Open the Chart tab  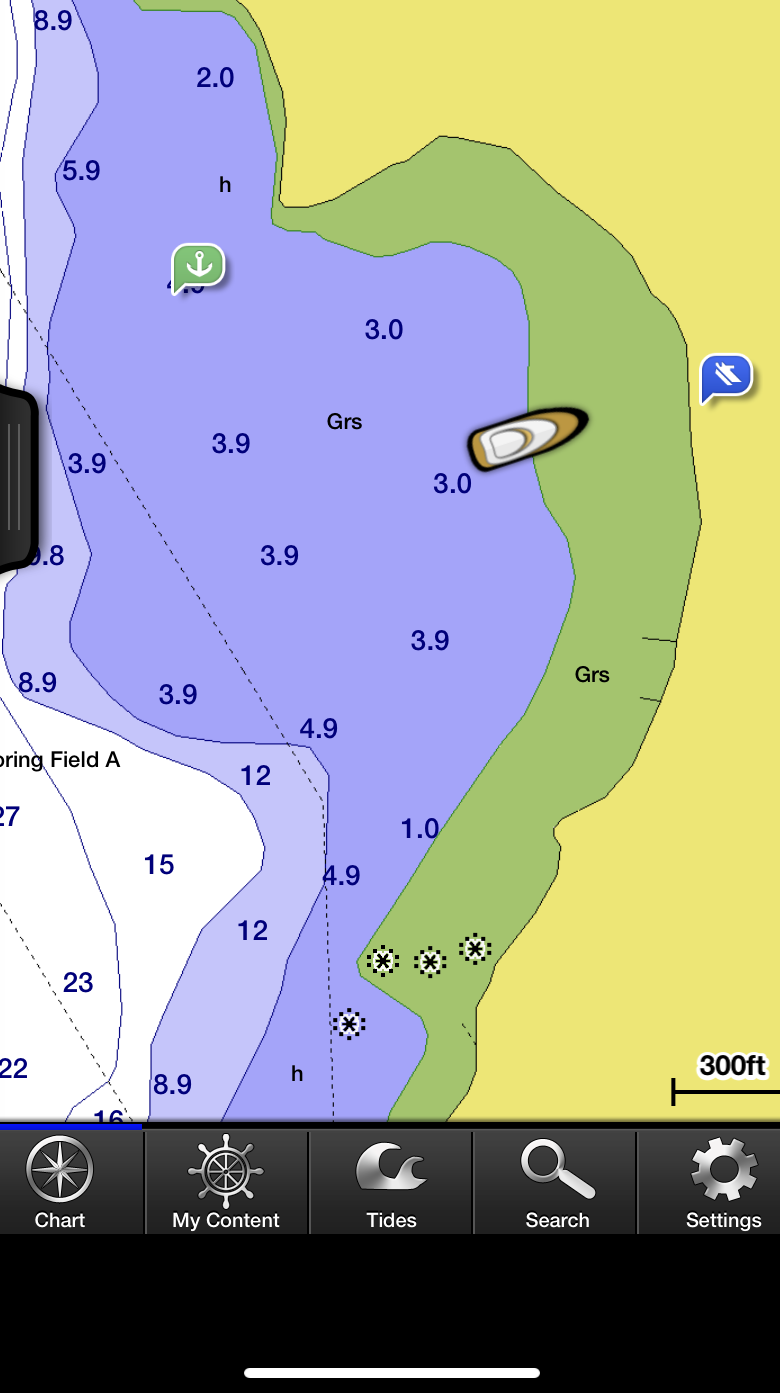60,1181
